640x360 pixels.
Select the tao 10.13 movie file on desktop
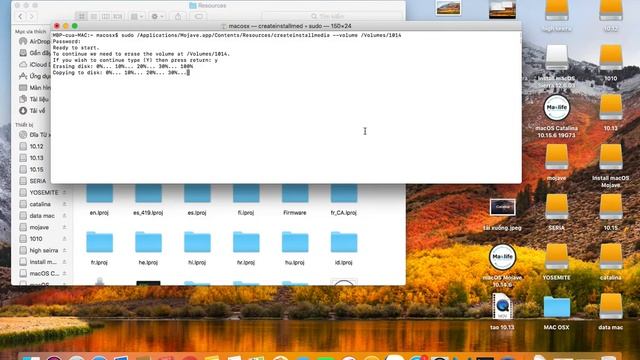502,311
